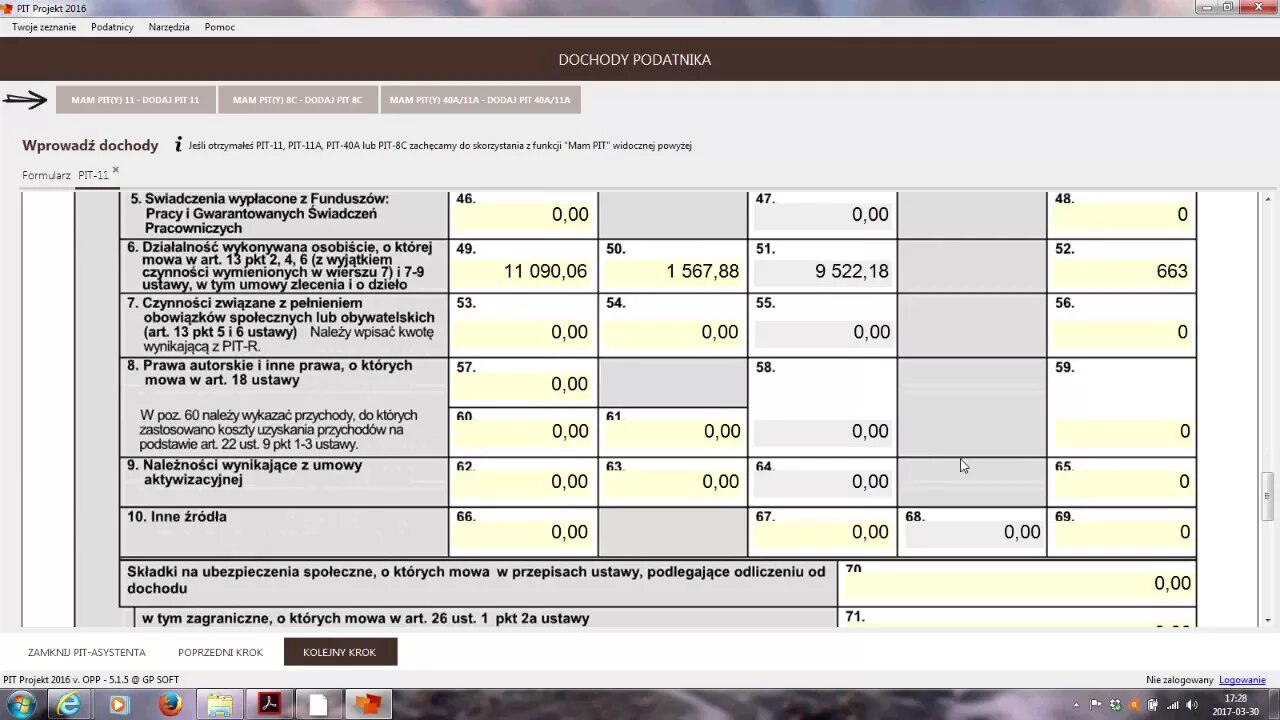Click the orange Avast tray icon

click(x=1134, y=704)
